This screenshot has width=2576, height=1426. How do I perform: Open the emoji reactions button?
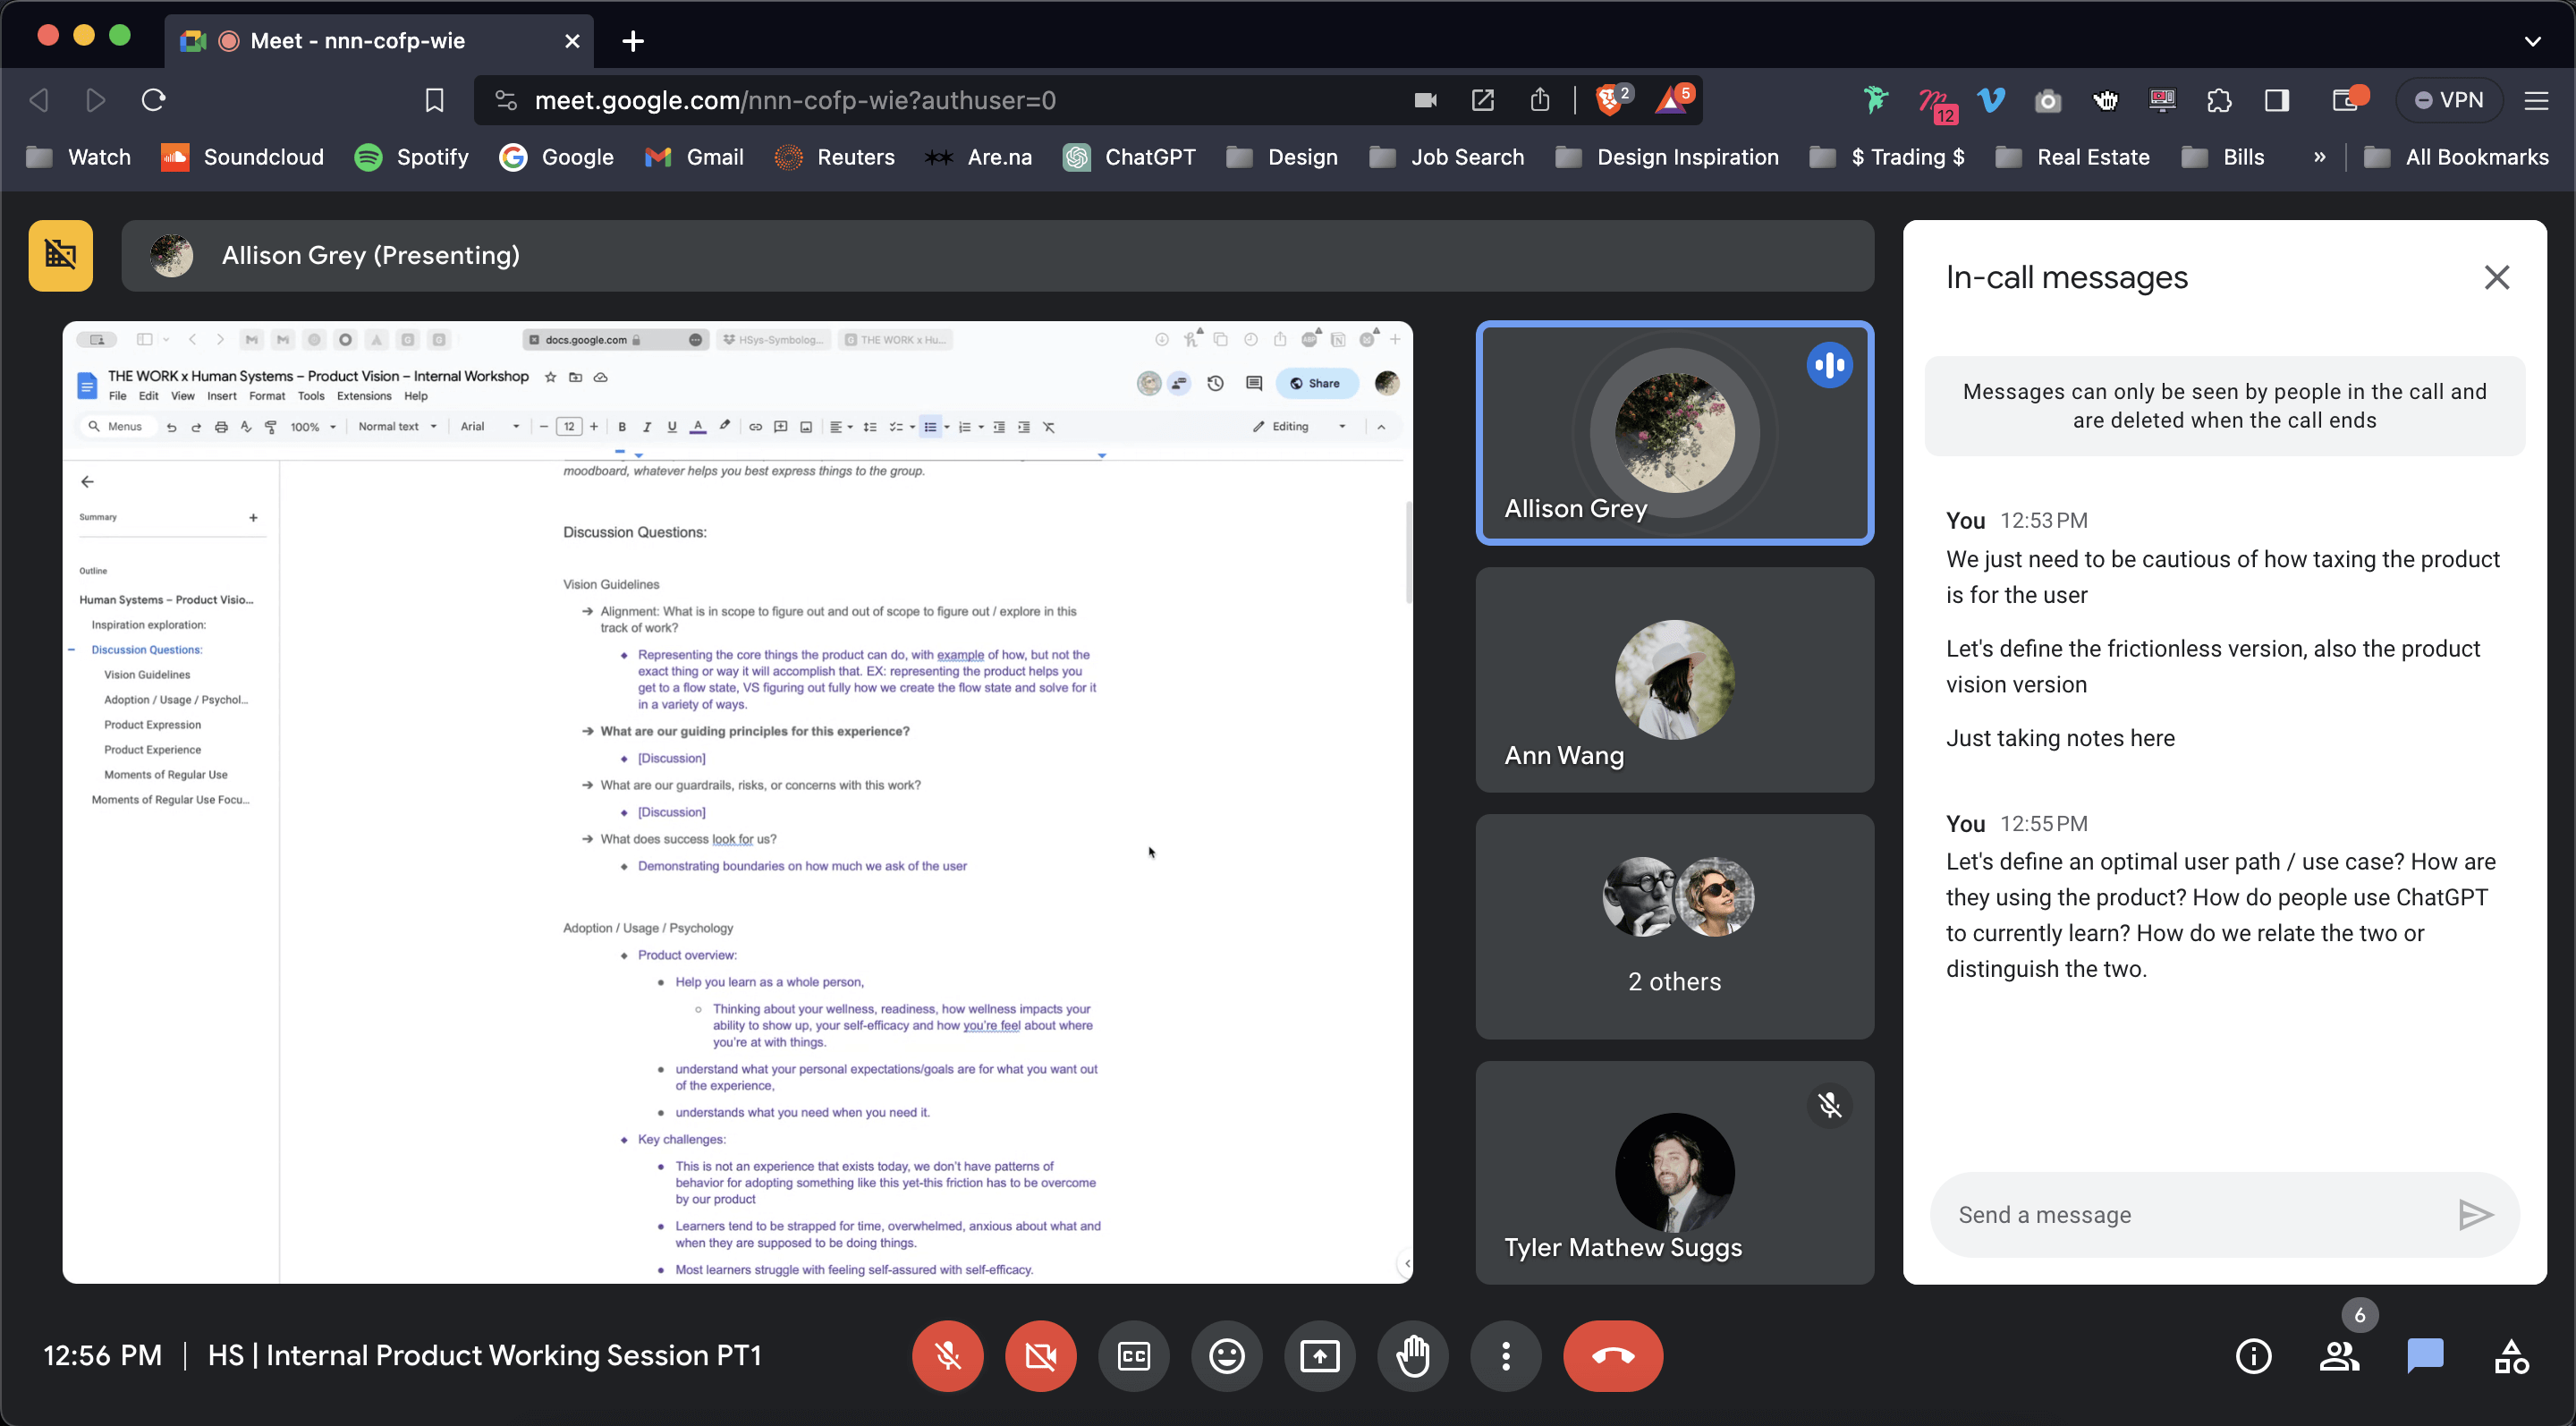[1226, 1356]
